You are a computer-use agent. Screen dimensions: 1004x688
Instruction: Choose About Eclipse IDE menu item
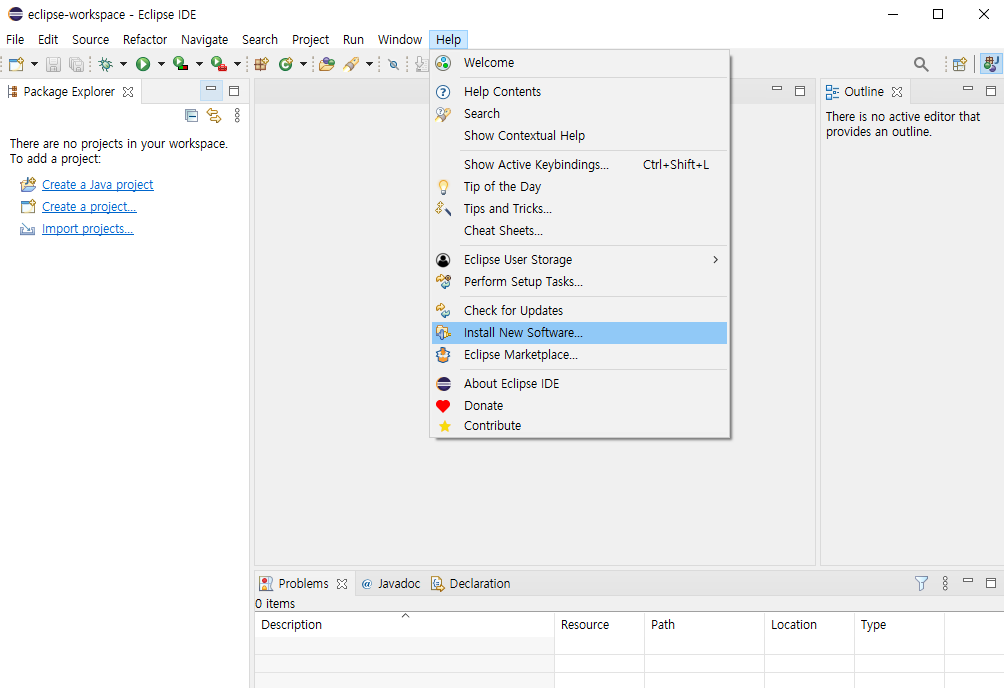[579, 384]
